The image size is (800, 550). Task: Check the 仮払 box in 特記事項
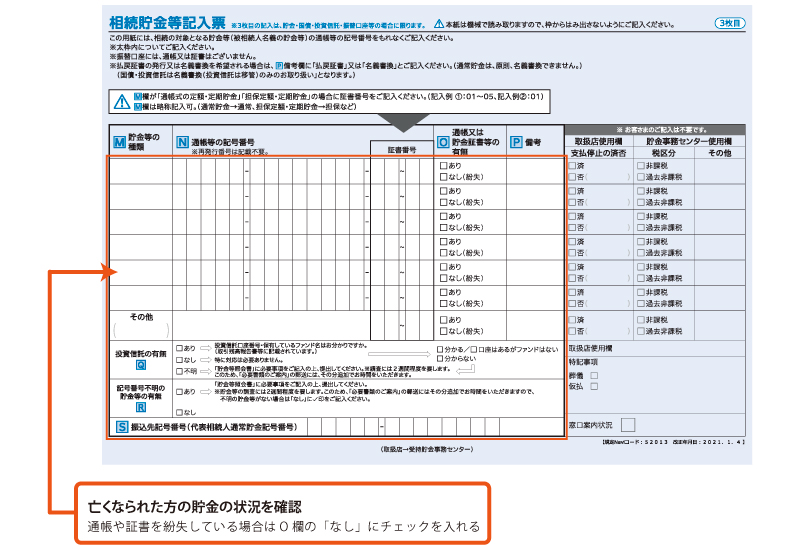pos(594,386)
